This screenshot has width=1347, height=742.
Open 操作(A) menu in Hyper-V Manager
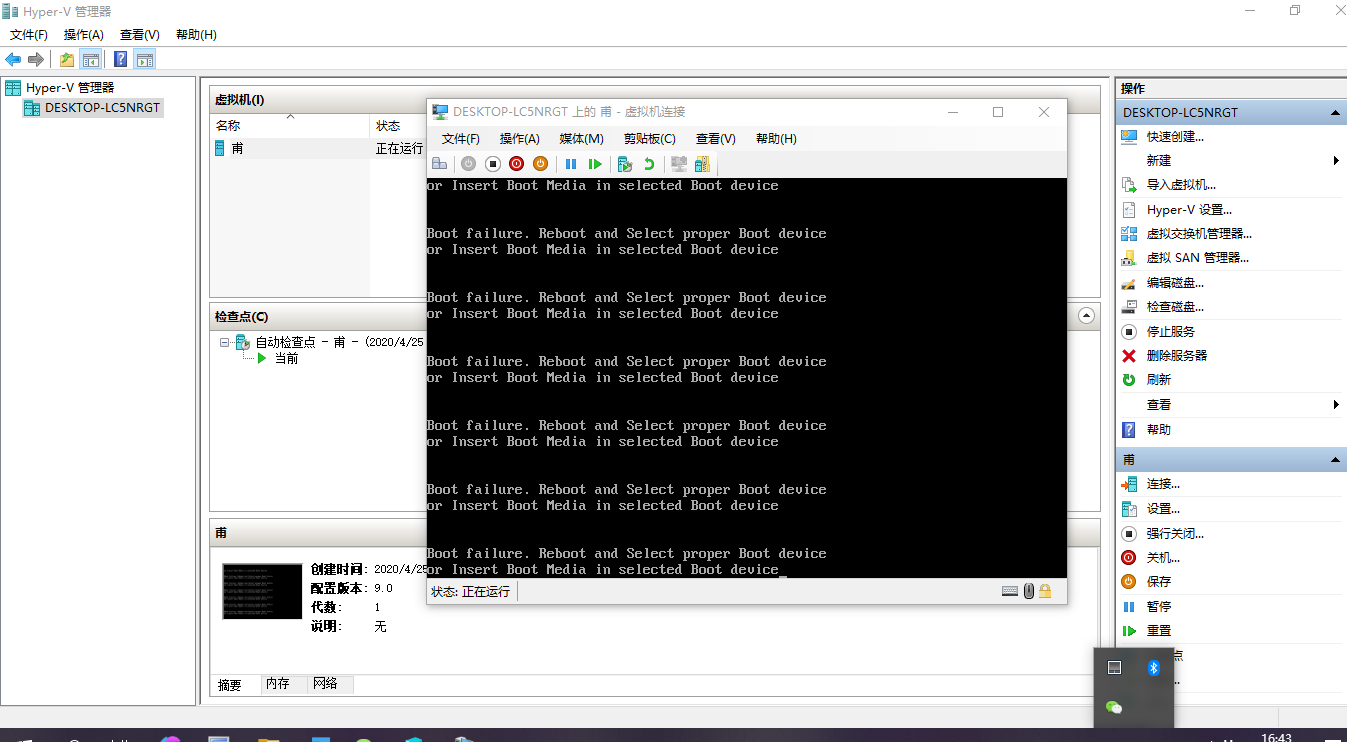[x=84, y=35]
